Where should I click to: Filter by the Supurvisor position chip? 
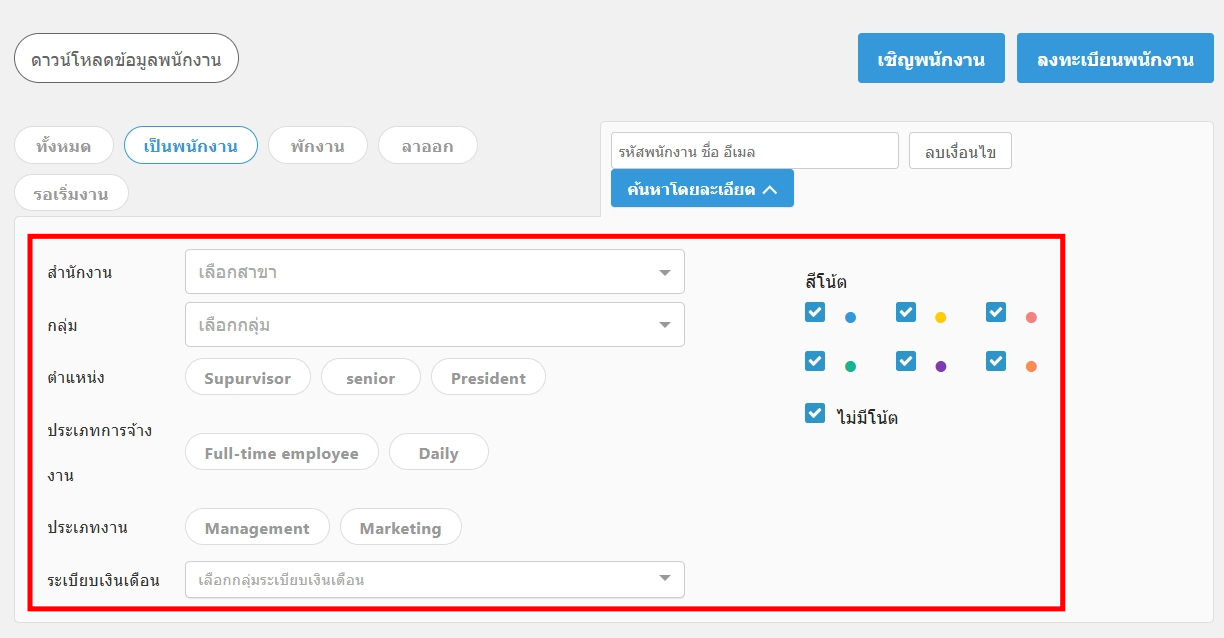tap(247, 378)
